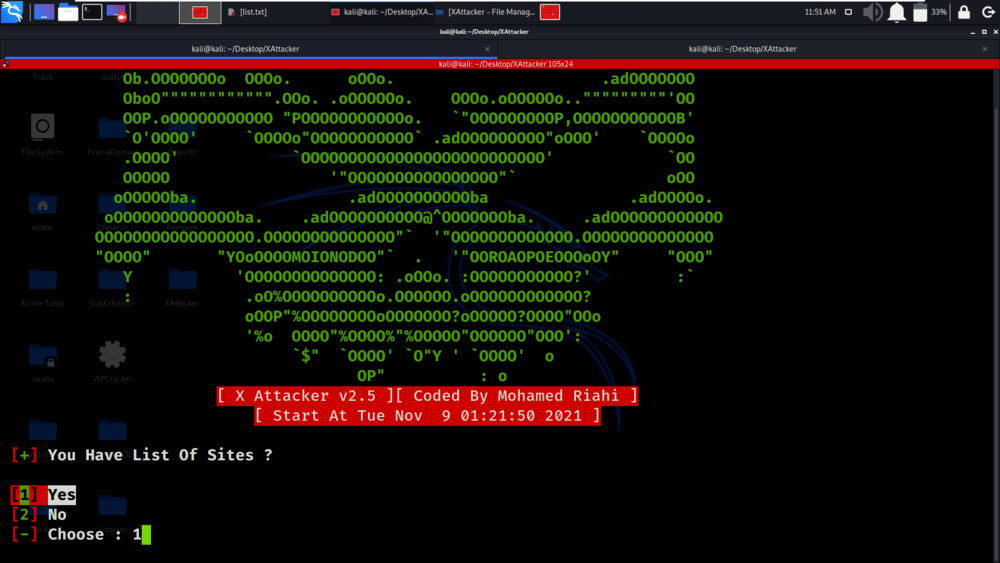Click the red window icon after File Manager
Image resolution: width=1000 pixels, height=563 pixels.
(x=550, y=11)
